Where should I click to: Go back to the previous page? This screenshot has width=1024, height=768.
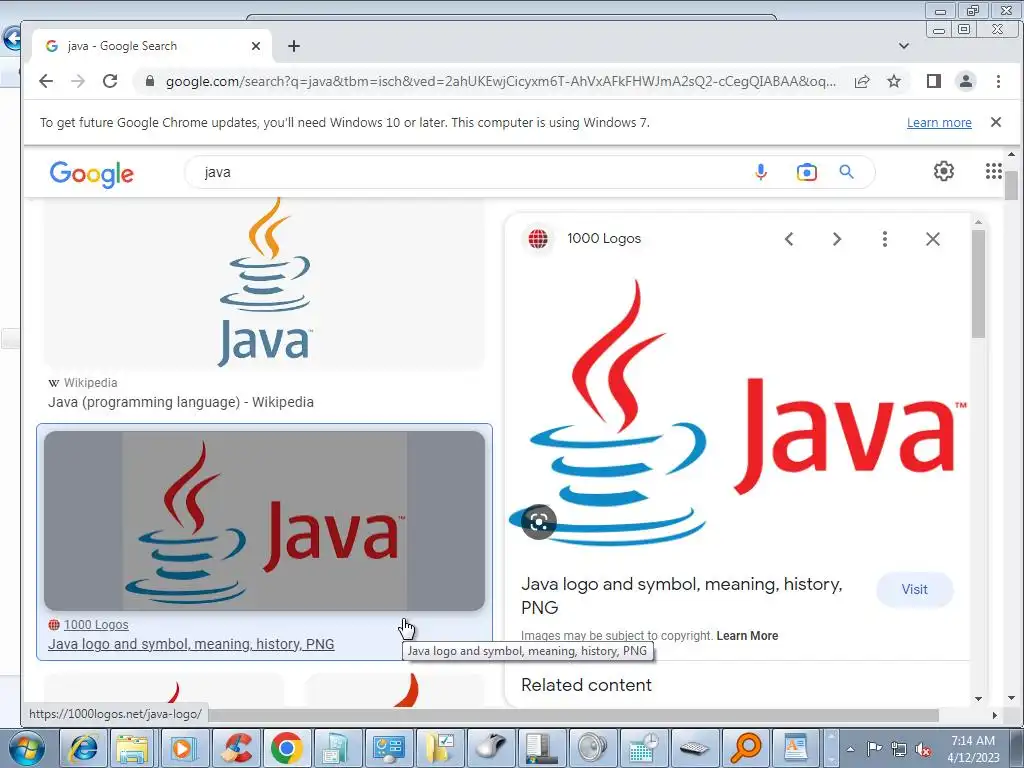point(46,81)
